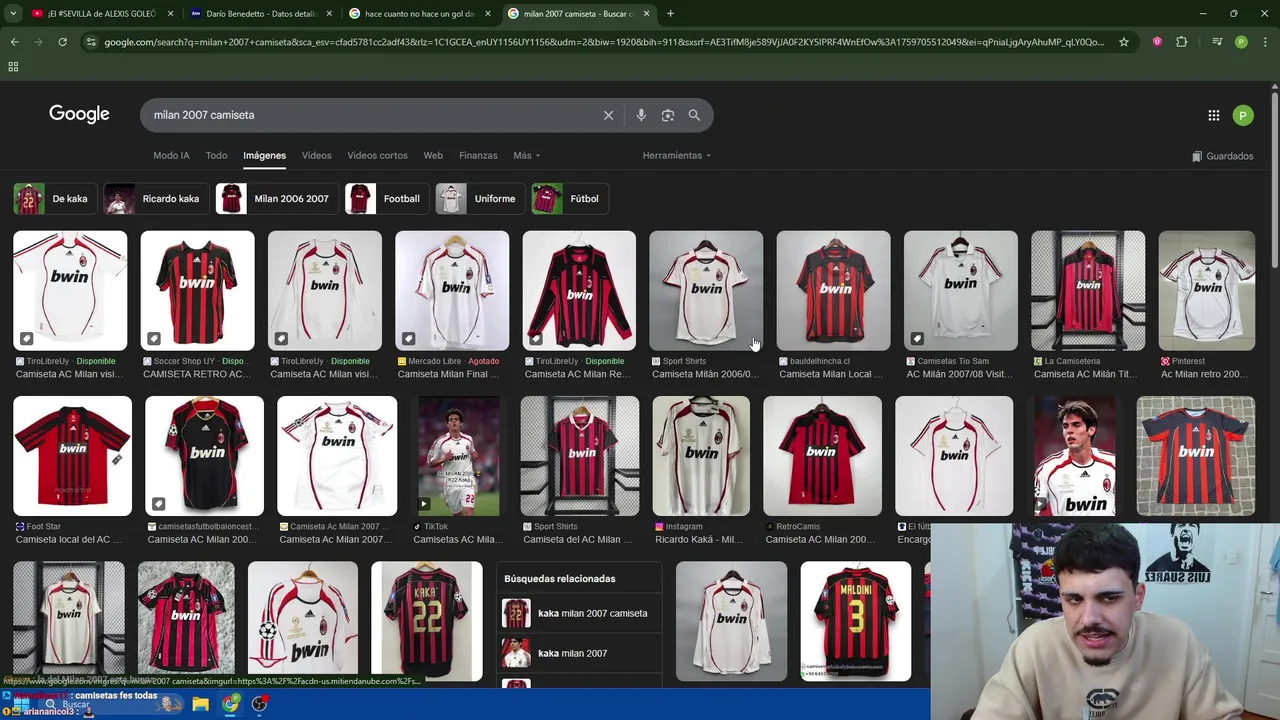This screenshot has height=720, width=1280.
Task: Open the Kaka 22 shirt back image
Action: coord(427,620)
